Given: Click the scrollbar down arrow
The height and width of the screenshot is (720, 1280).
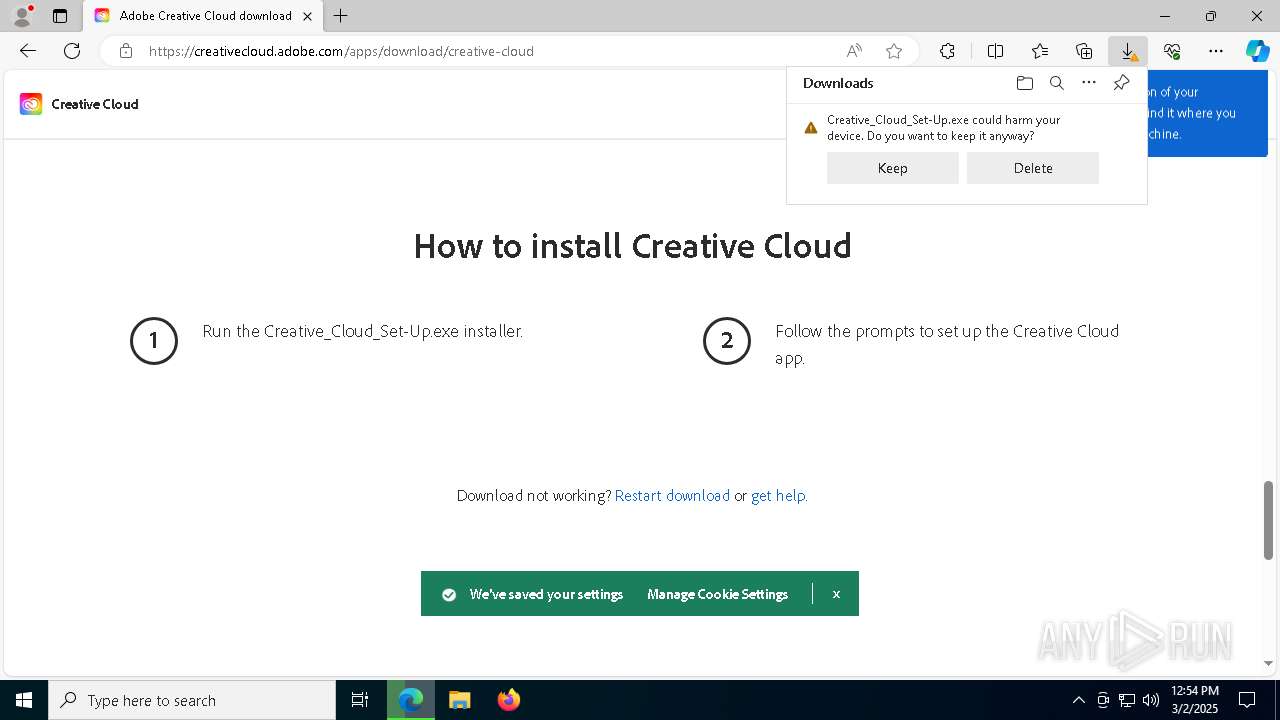Looking at the screenshot, I should [x=1268, y=663].
